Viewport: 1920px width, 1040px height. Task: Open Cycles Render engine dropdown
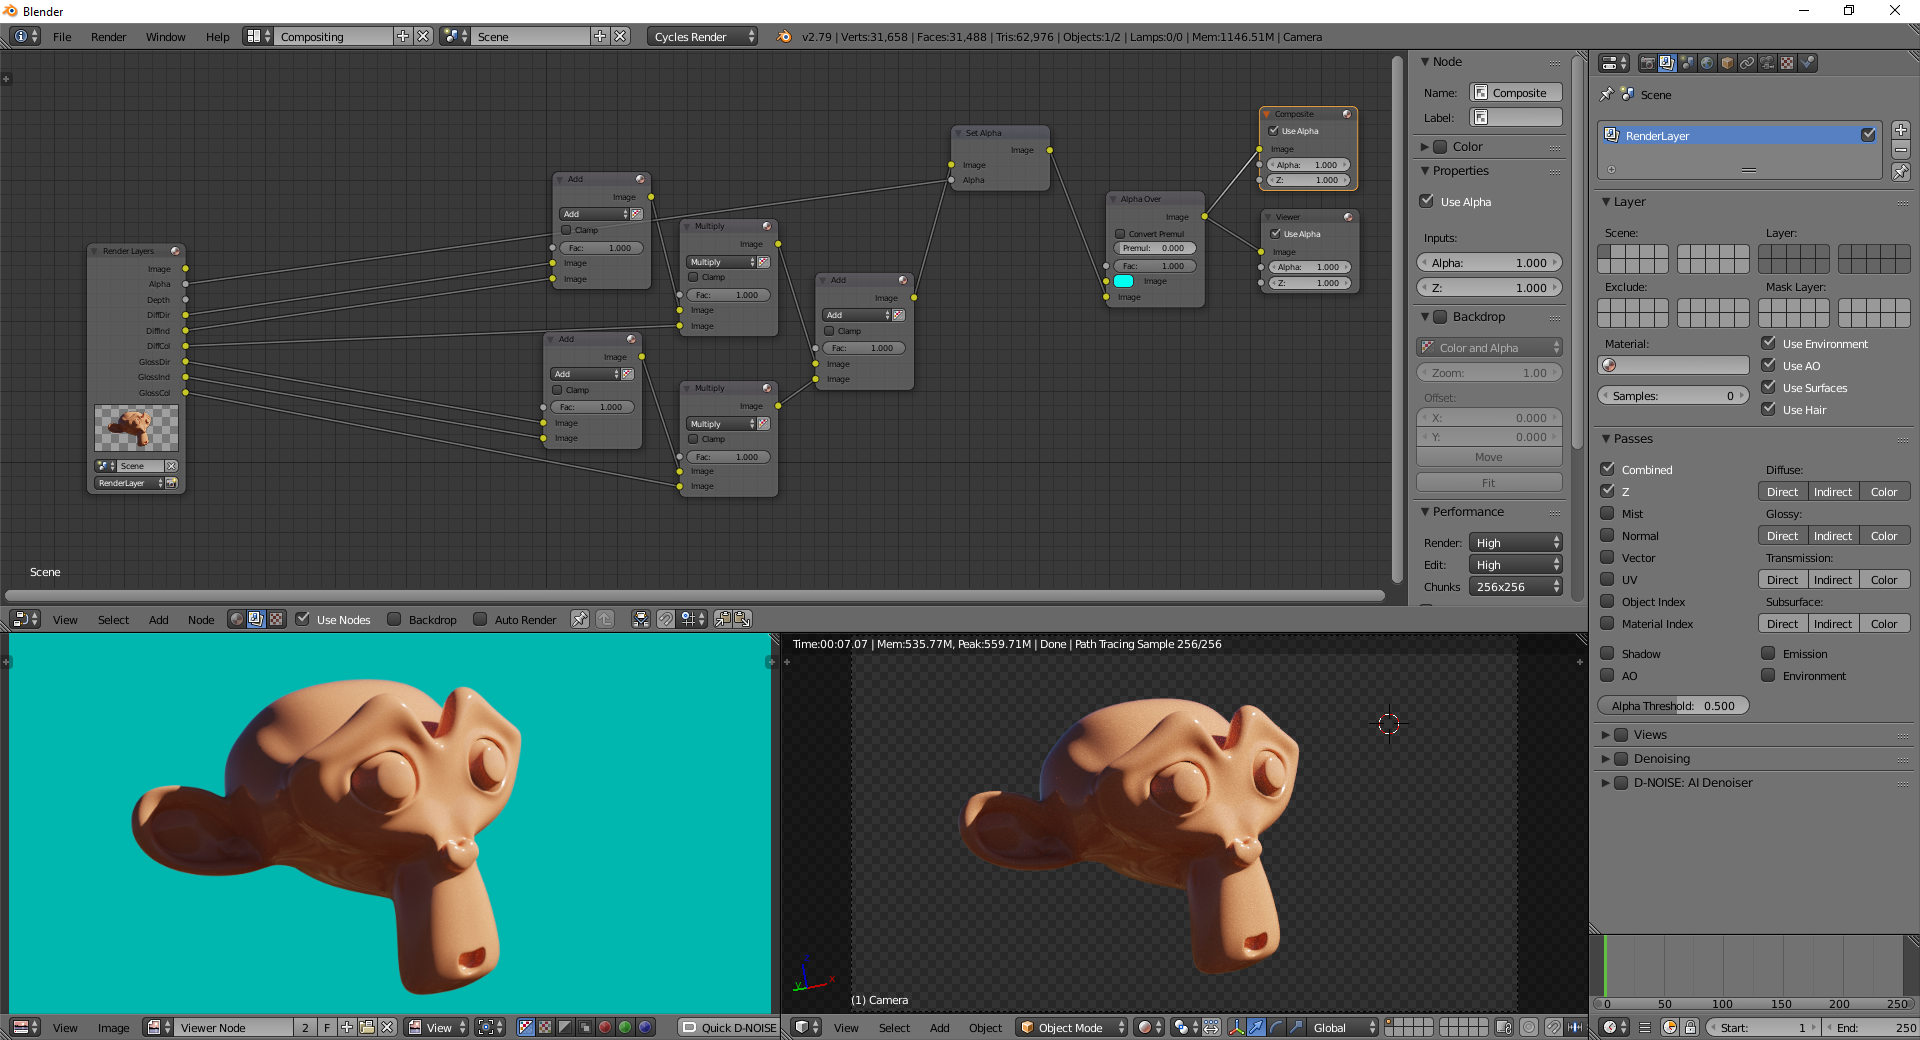tap(703, 36)
